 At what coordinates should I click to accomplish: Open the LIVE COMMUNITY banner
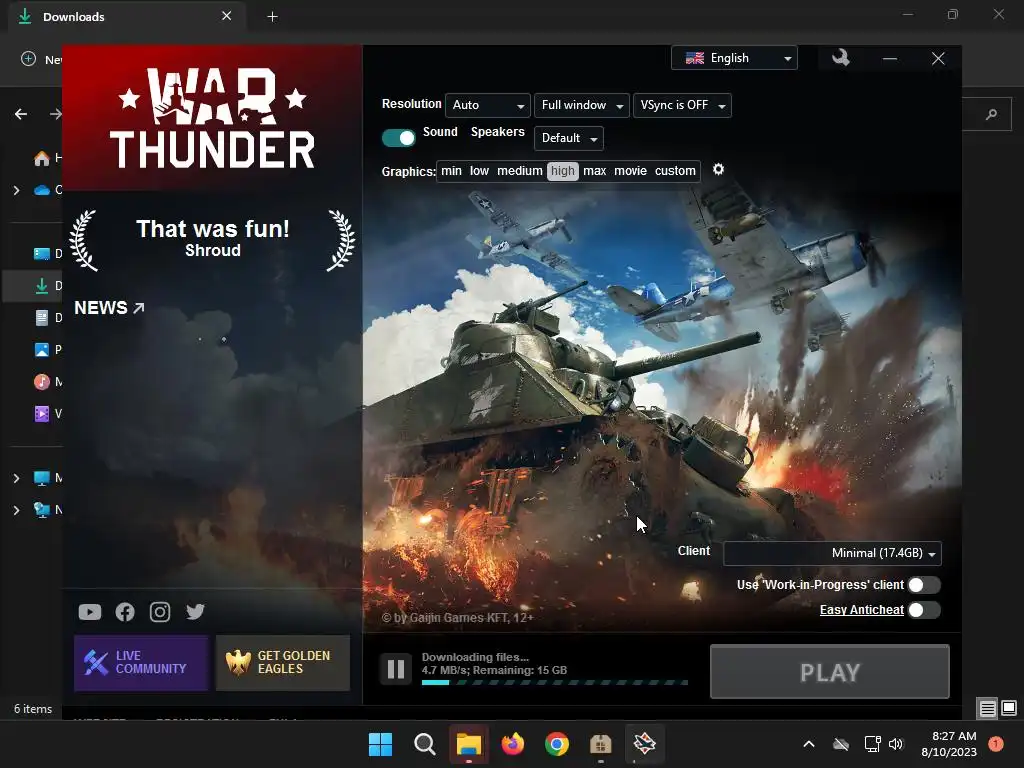(141, 663)
